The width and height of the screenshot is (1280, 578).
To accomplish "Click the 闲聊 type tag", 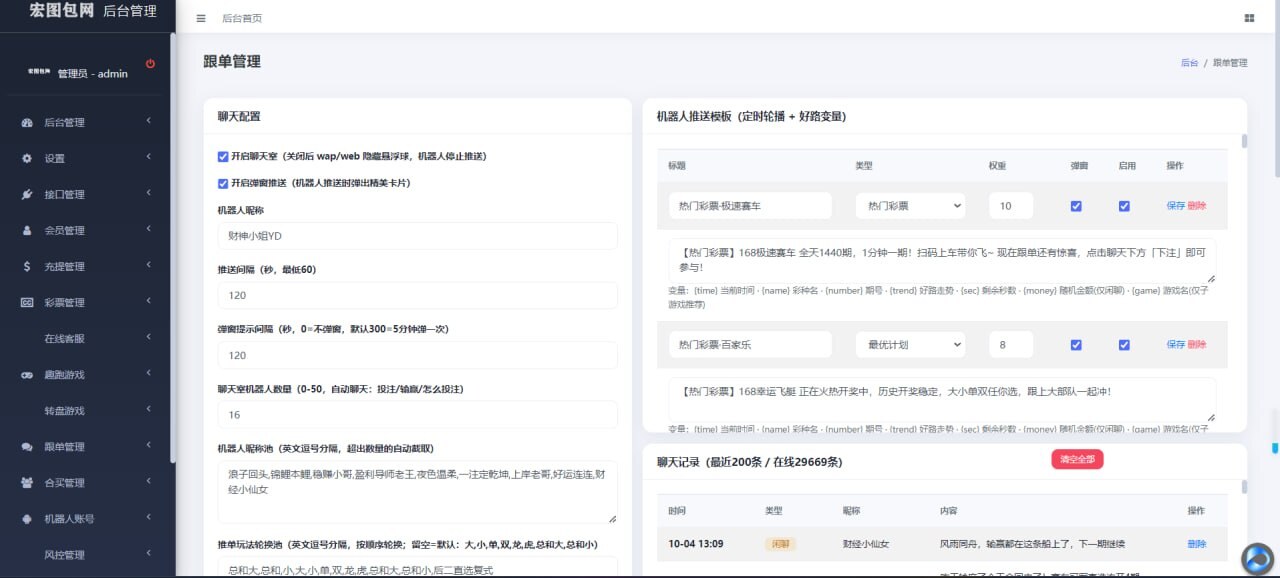I will pyautogui.click(x=780, y=544).
